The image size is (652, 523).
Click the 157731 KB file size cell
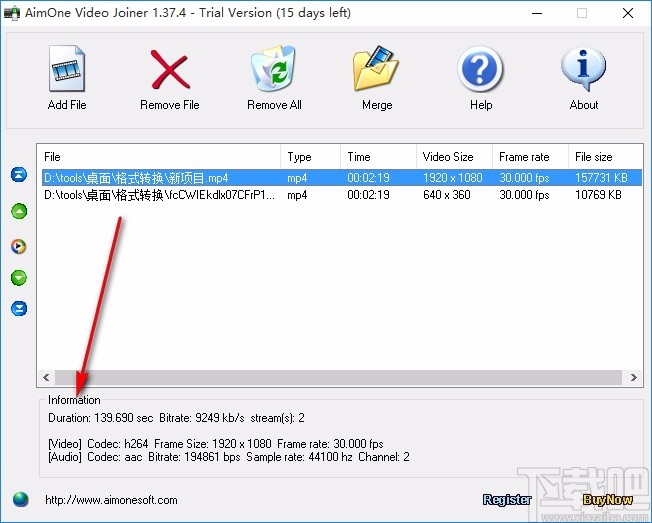[x=601, y=178]
